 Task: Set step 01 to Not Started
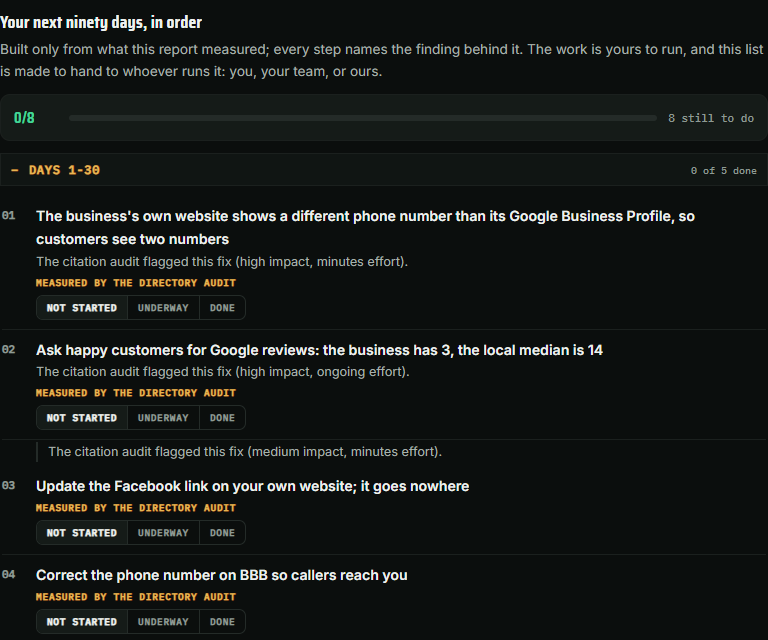point(82,308)
